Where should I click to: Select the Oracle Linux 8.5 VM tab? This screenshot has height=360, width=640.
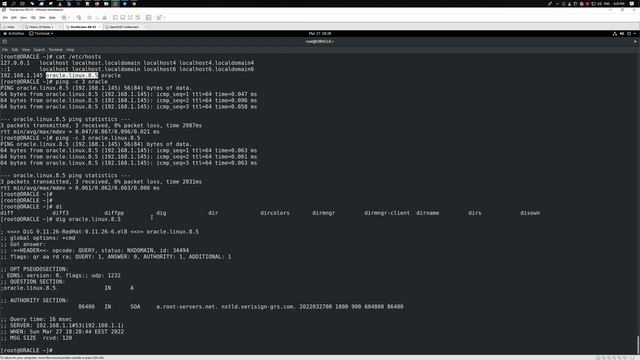[83, 27]
